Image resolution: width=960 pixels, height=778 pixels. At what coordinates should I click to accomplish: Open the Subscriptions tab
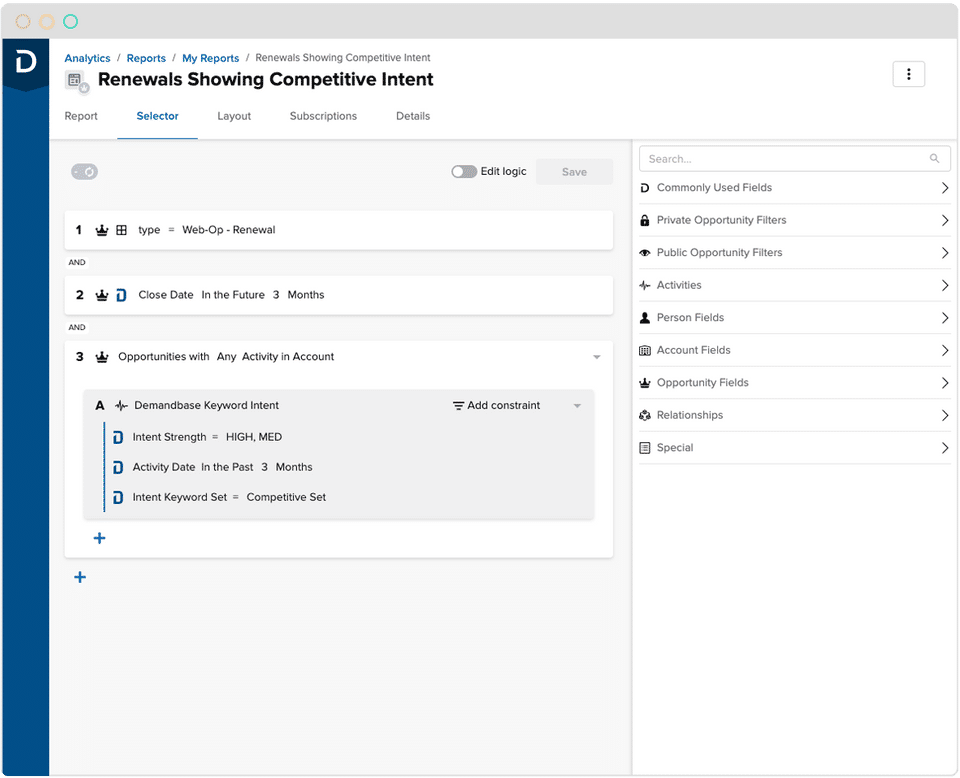(323, 116)
